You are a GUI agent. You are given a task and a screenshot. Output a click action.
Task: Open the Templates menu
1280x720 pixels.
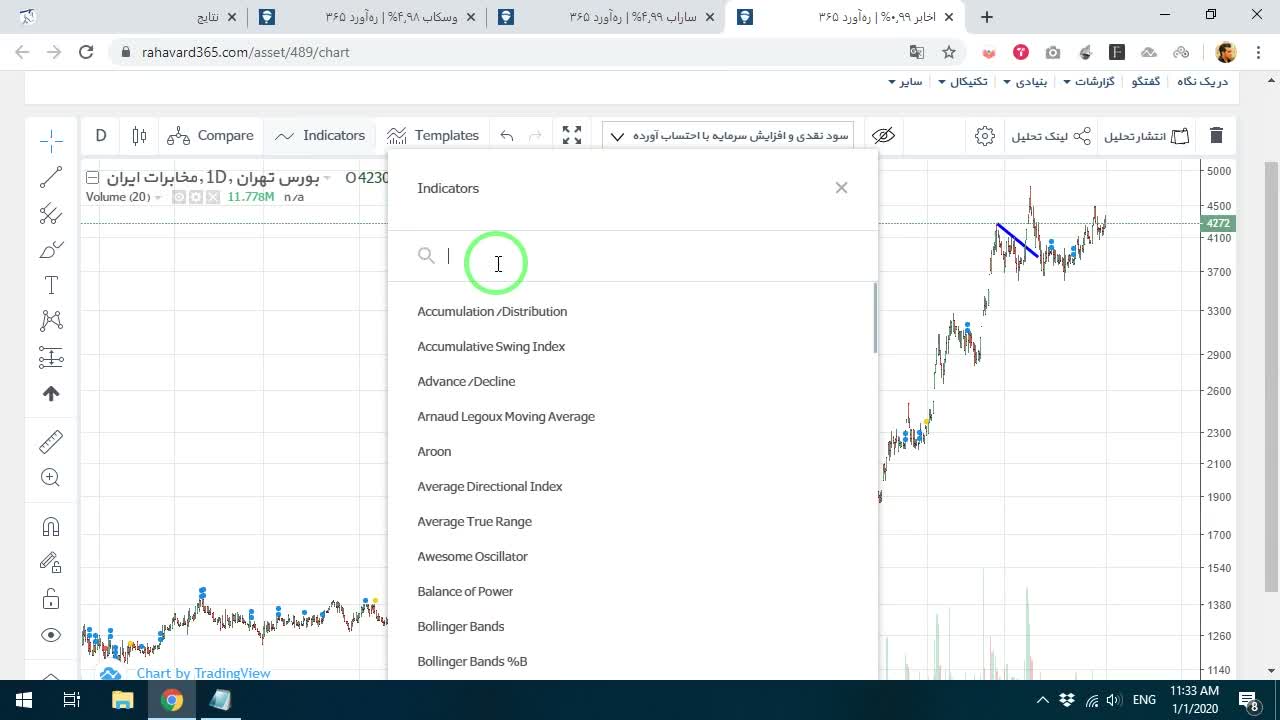pos(433,135)
